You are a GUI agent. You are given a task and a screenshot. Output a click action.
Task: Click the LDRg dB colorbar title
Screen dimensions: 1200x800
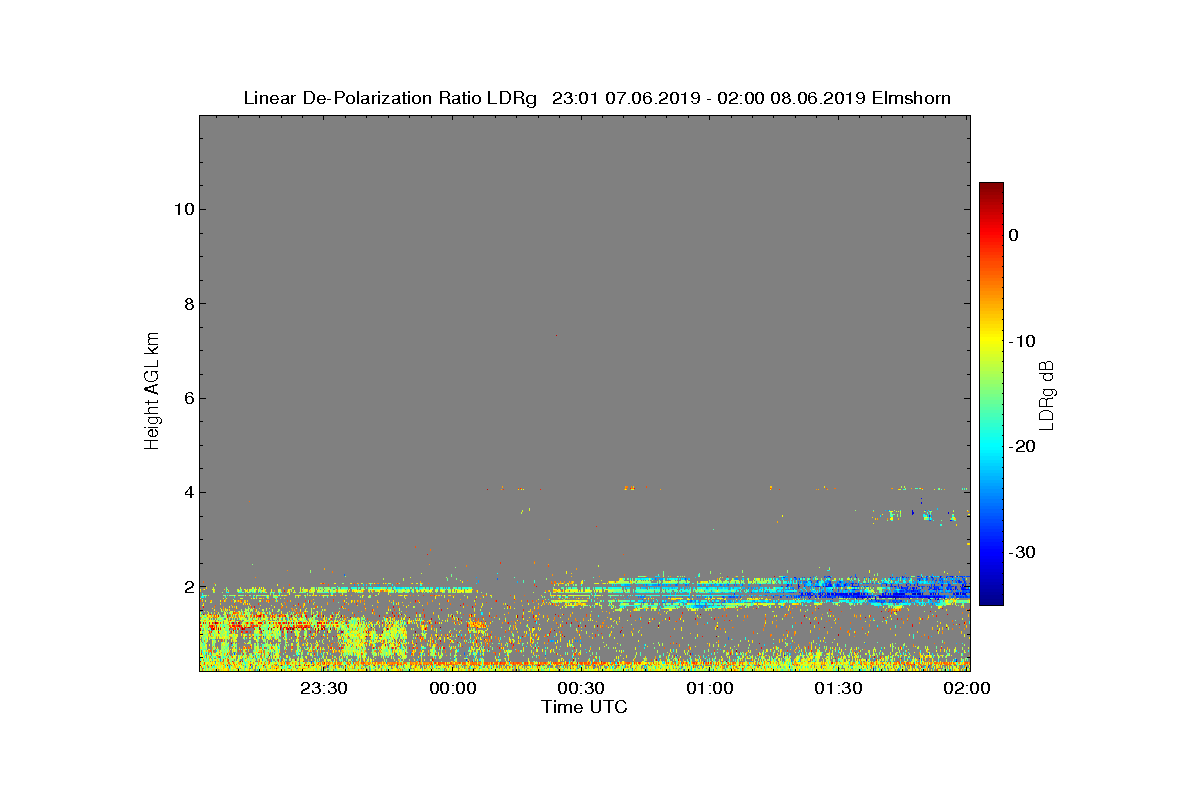pos(1048,394)
